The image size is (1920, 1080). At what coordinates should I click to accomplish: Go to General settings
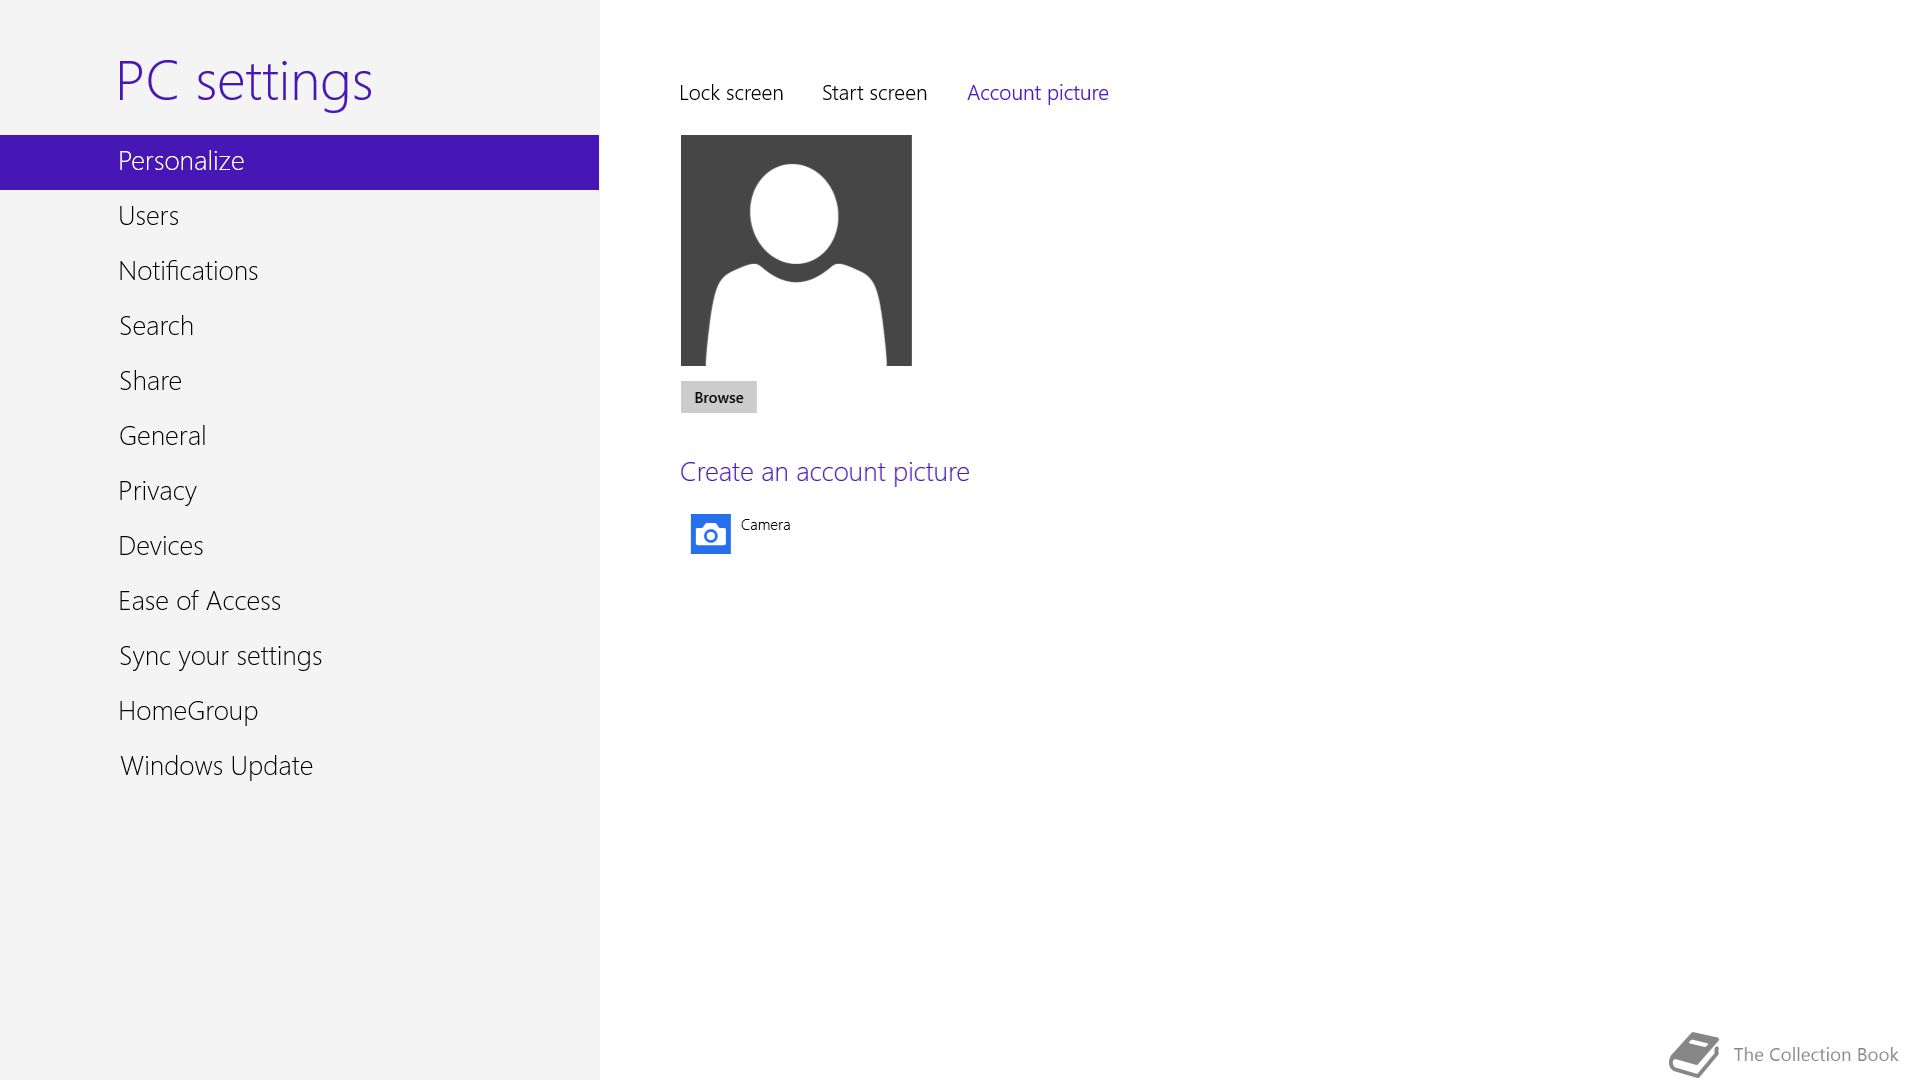tap(299, 436)
